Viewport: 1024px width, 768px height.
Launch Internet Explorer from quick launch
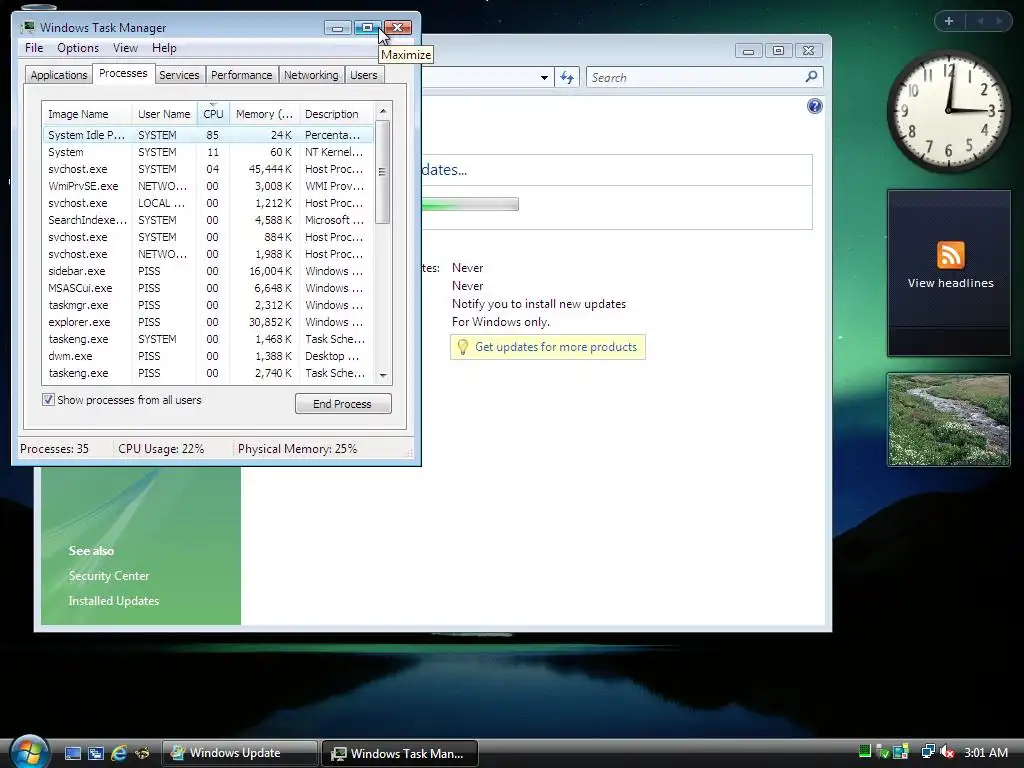119,753
